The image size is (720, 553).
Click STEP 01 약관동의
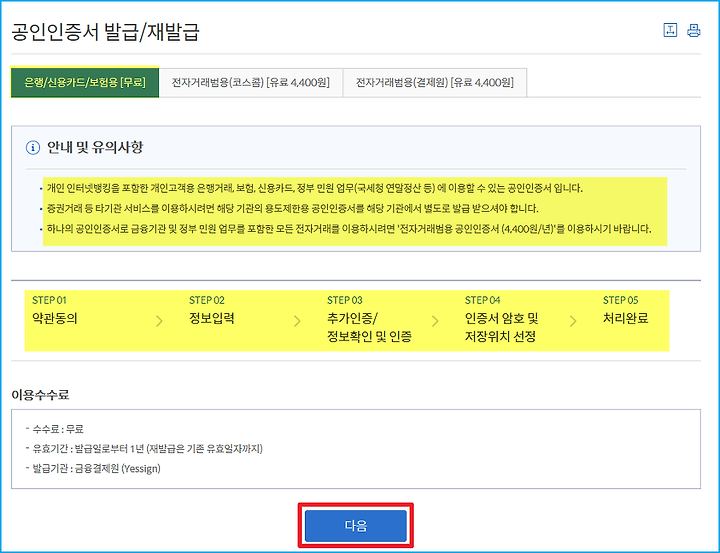(x=55, y=310)
